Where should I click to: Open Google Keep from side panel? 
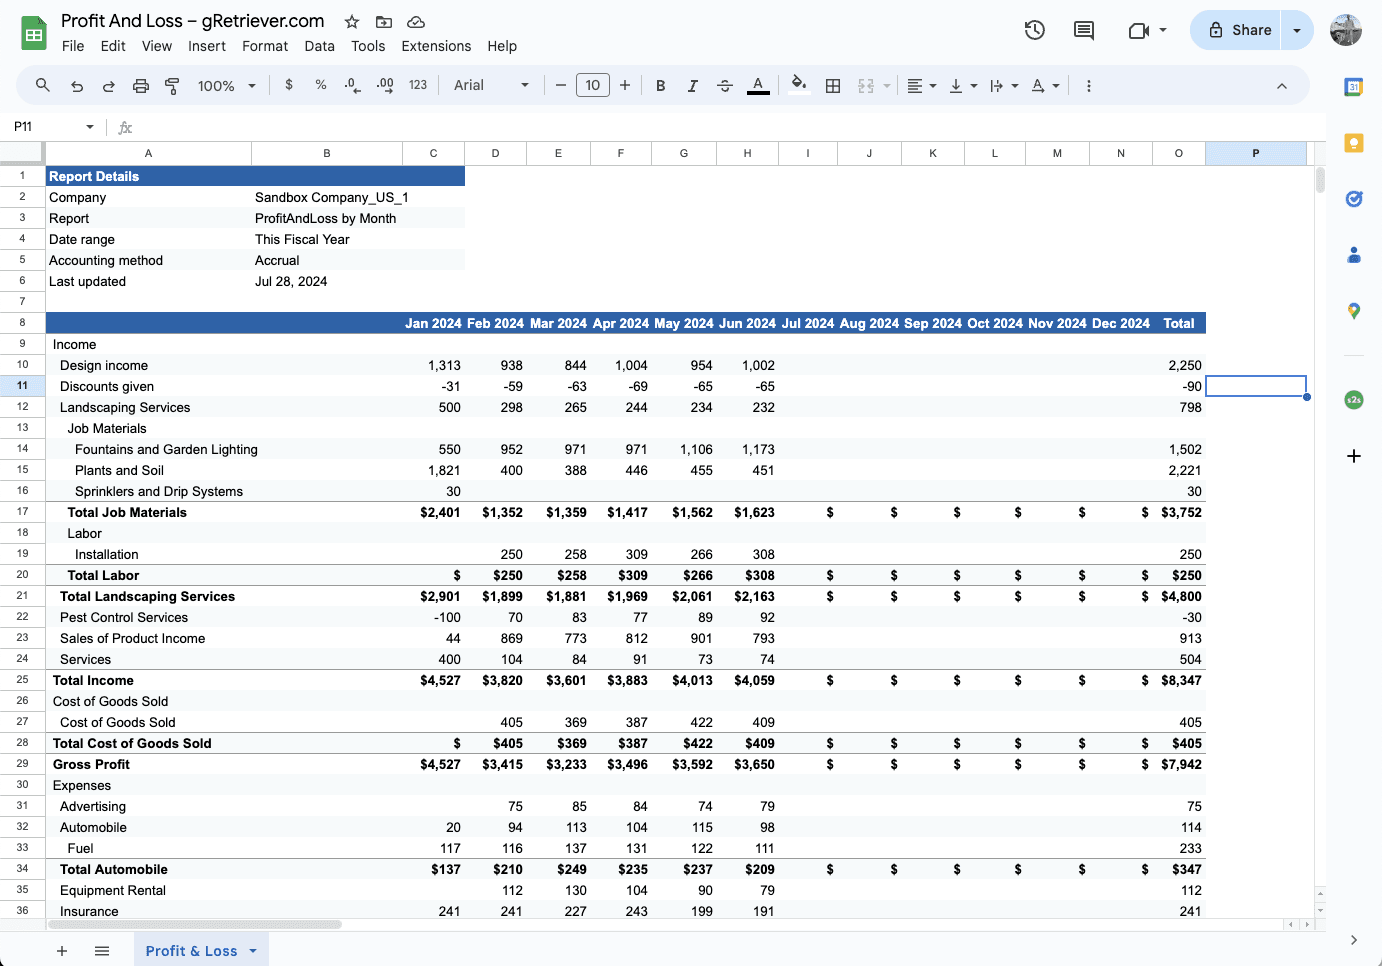[x=1354, y=143]
